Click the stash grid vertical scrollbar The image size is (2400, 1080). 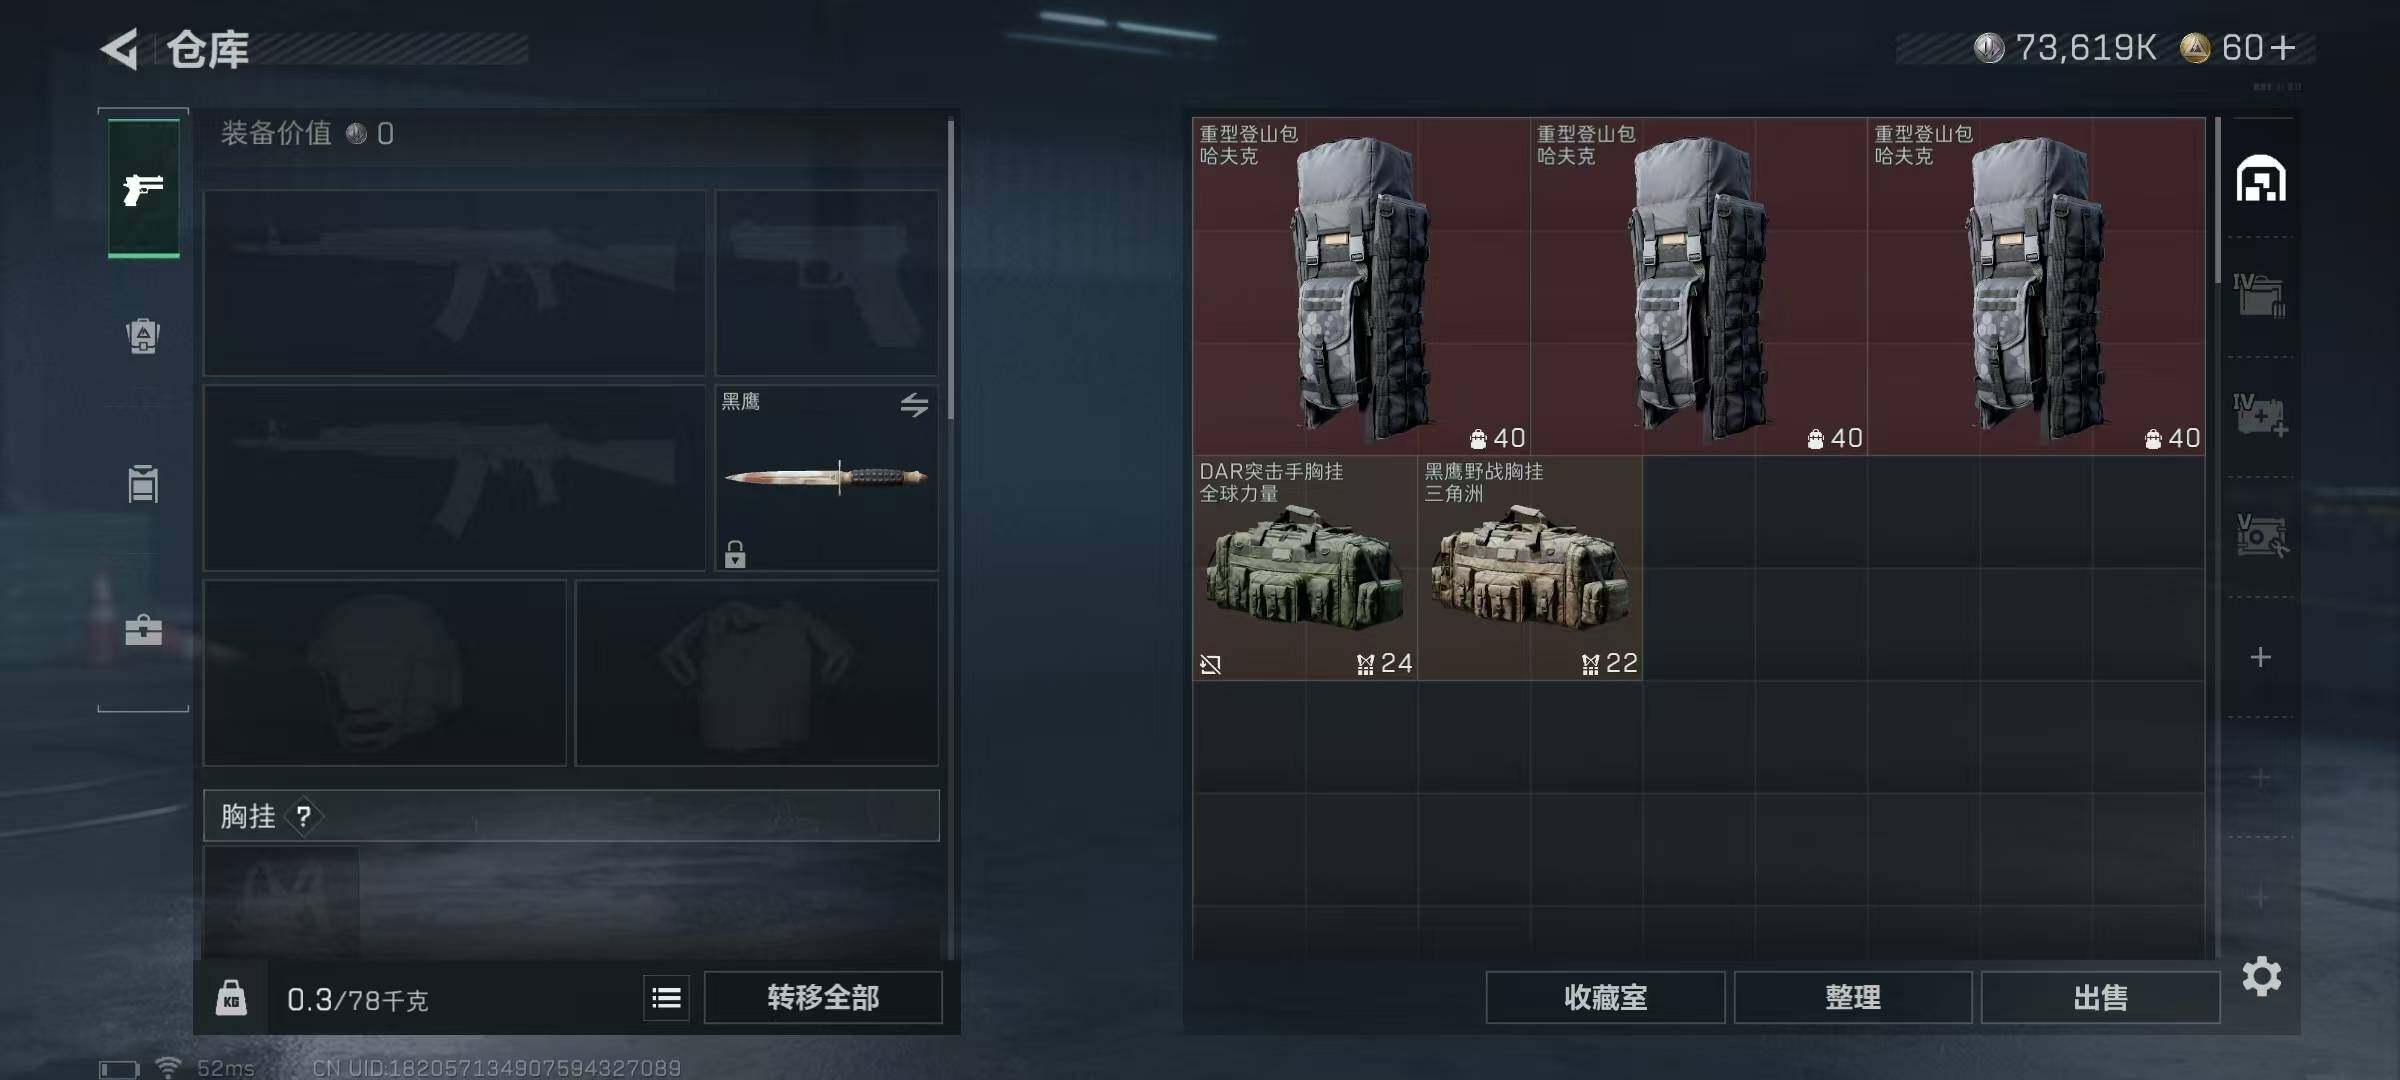point(2217,200)
